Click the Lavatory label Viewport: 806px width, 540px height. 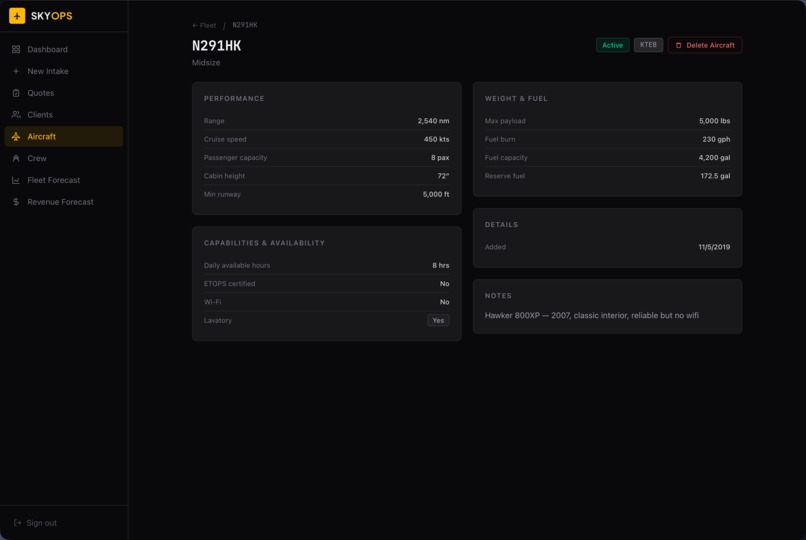pyautogui.click(x=218, y=320)
